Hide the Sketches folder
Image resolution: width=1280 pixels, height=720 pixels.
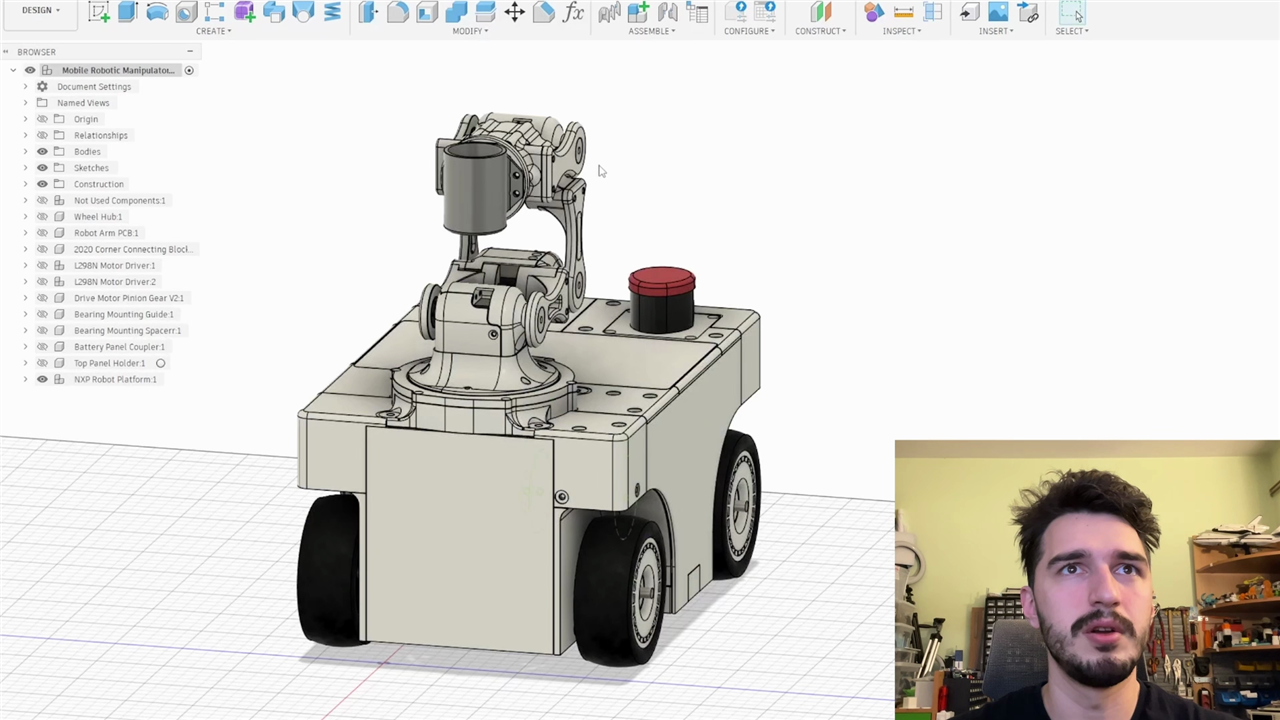point(42,168)
